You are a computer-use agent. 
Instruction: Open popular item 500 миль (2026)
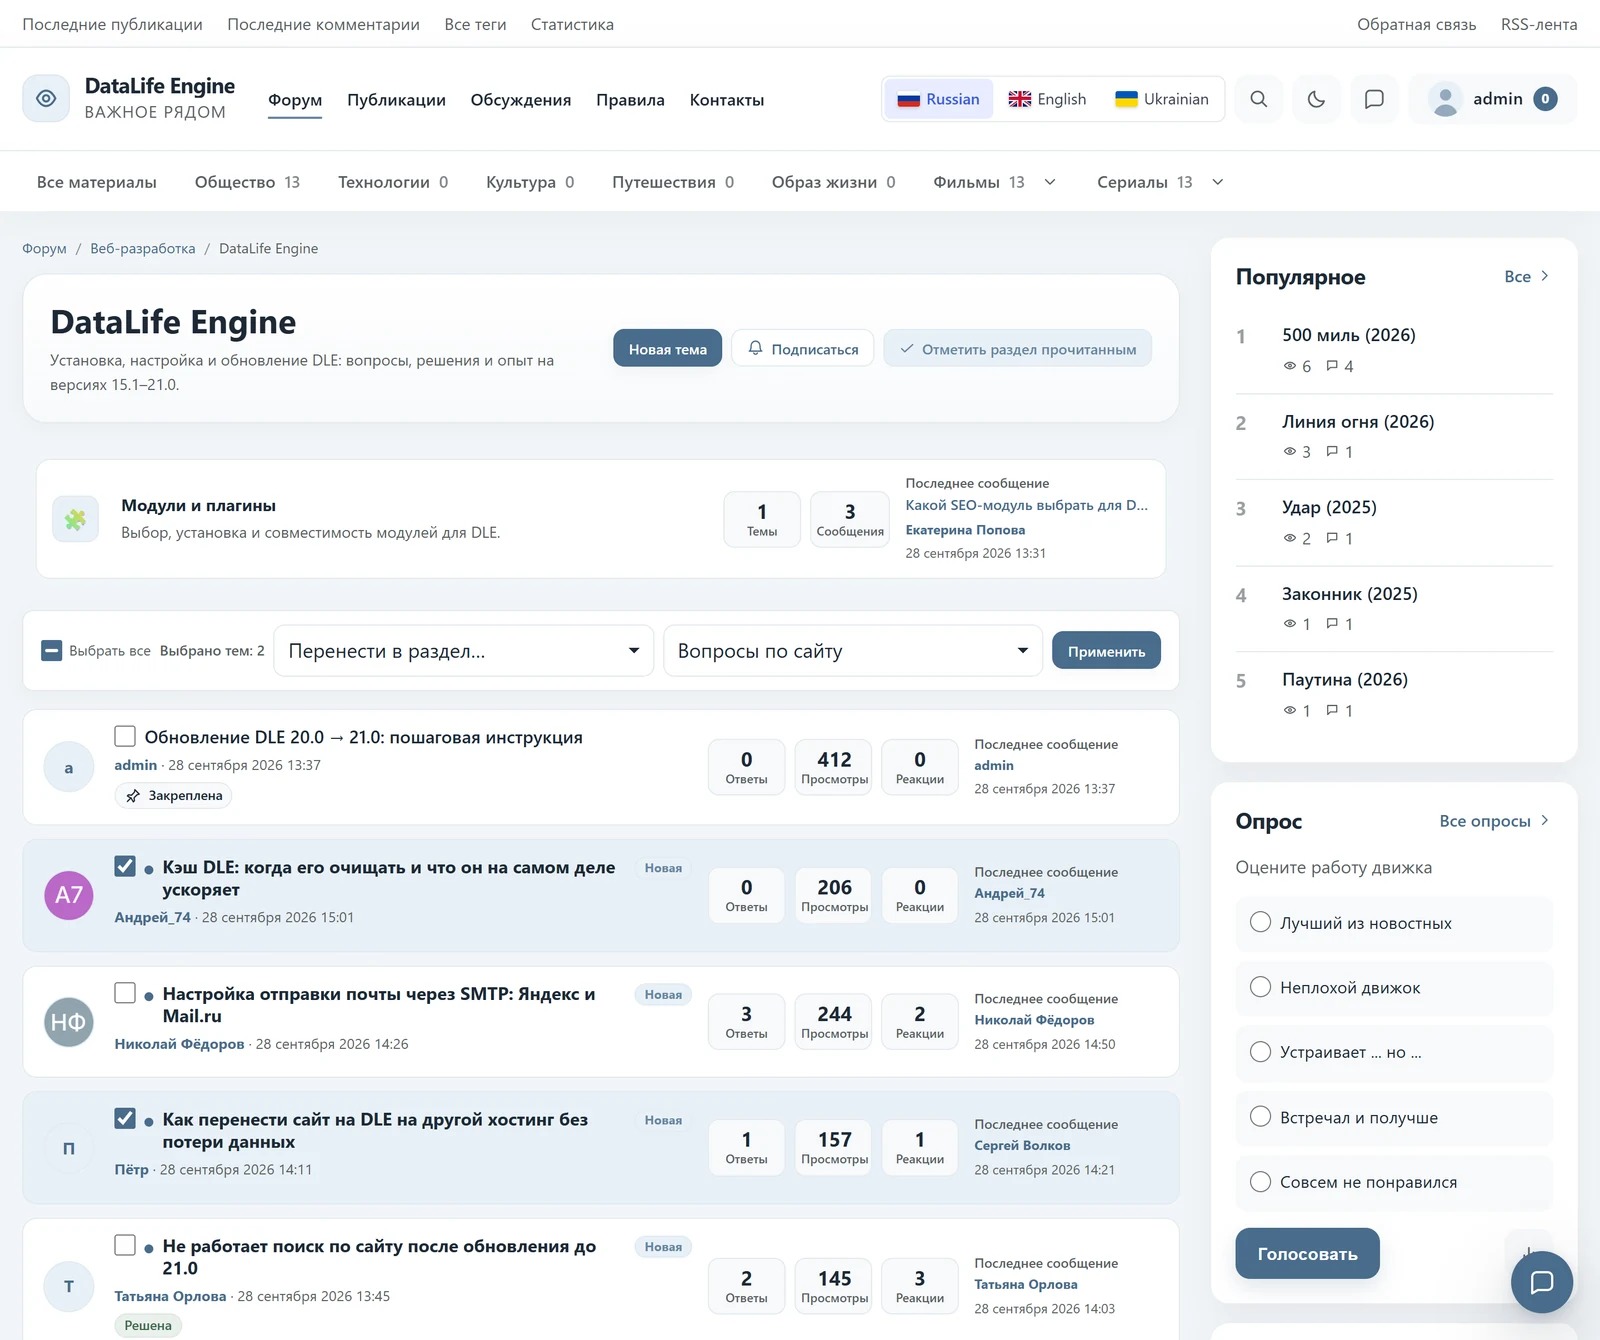pyautogui.click(x=1349, y=335)
